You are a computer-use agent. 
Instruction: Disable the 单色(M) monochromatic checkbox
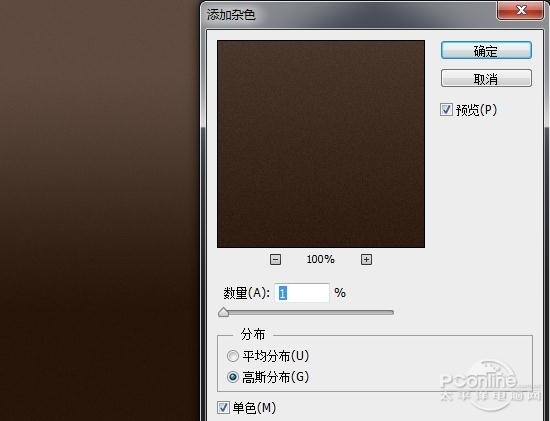pos(223,408)
